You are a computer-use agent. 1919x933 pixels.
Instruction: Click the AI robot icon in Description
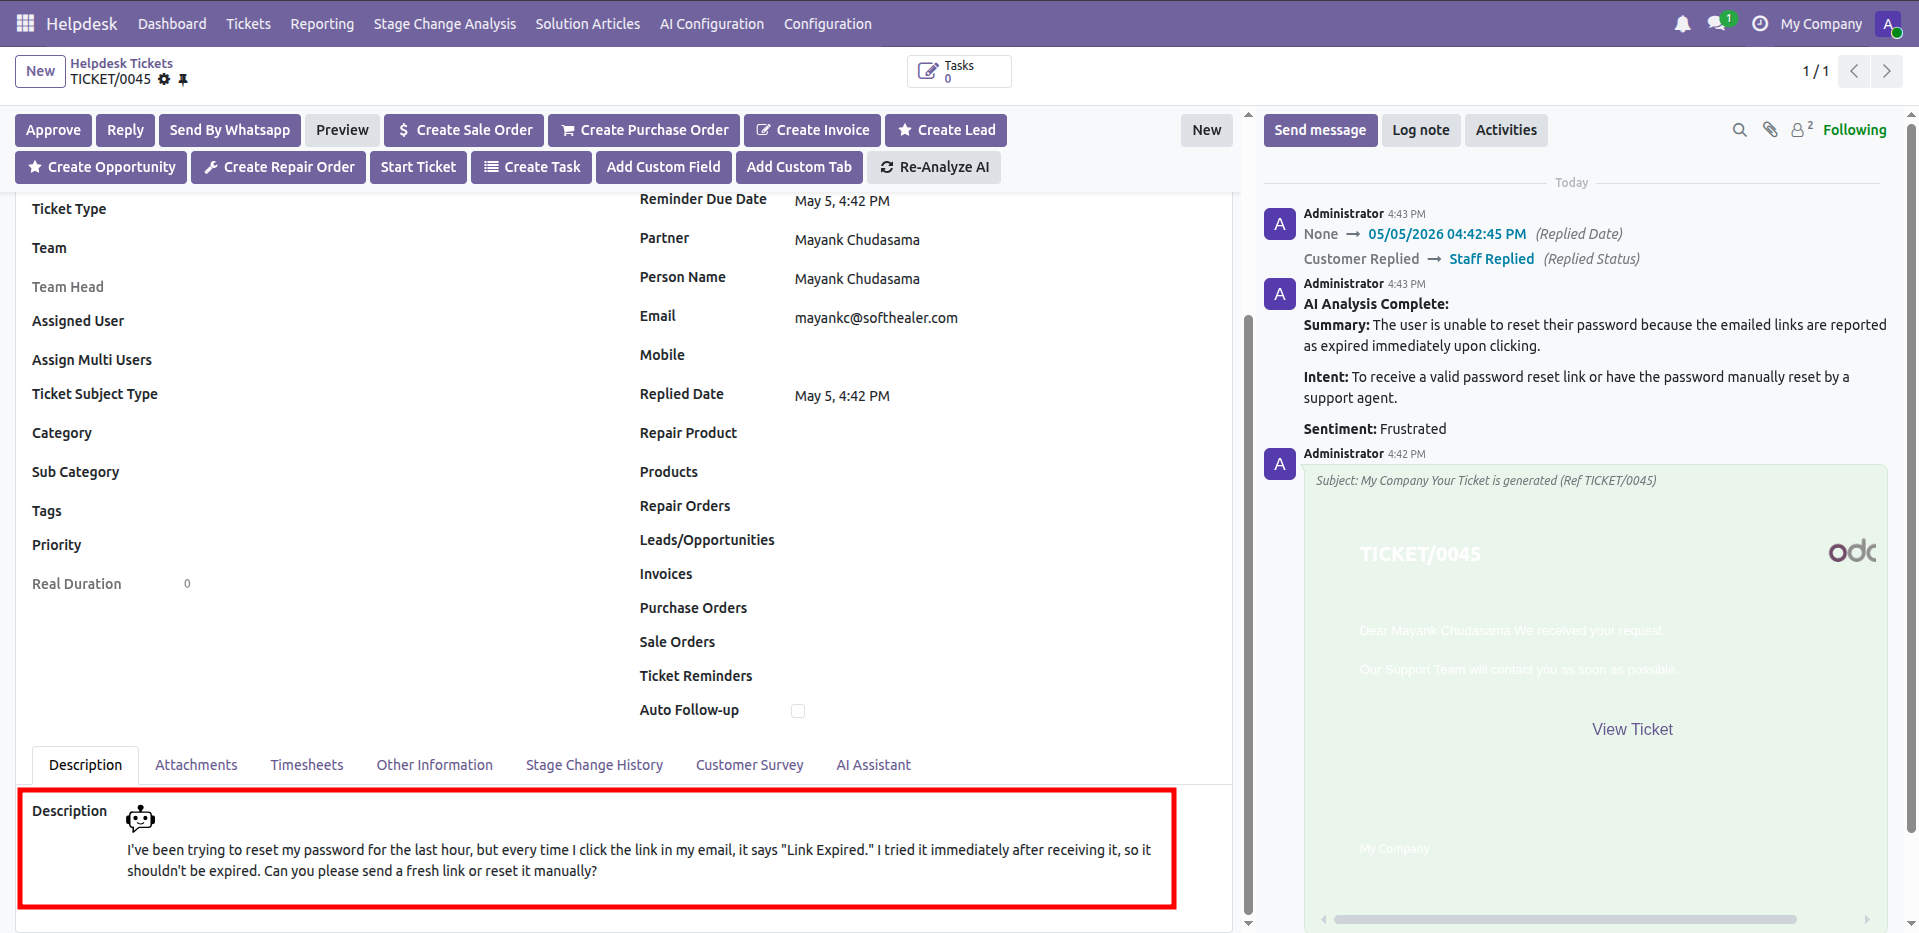point(140,819)
